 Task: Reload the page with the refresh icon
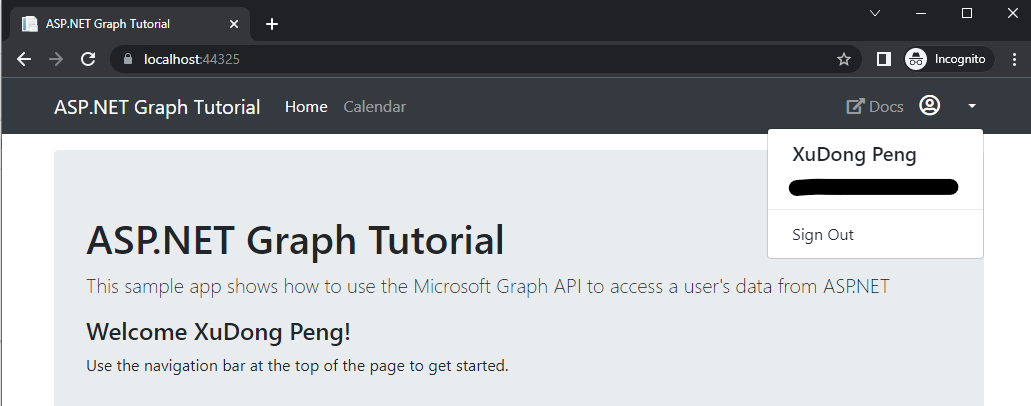88,59
